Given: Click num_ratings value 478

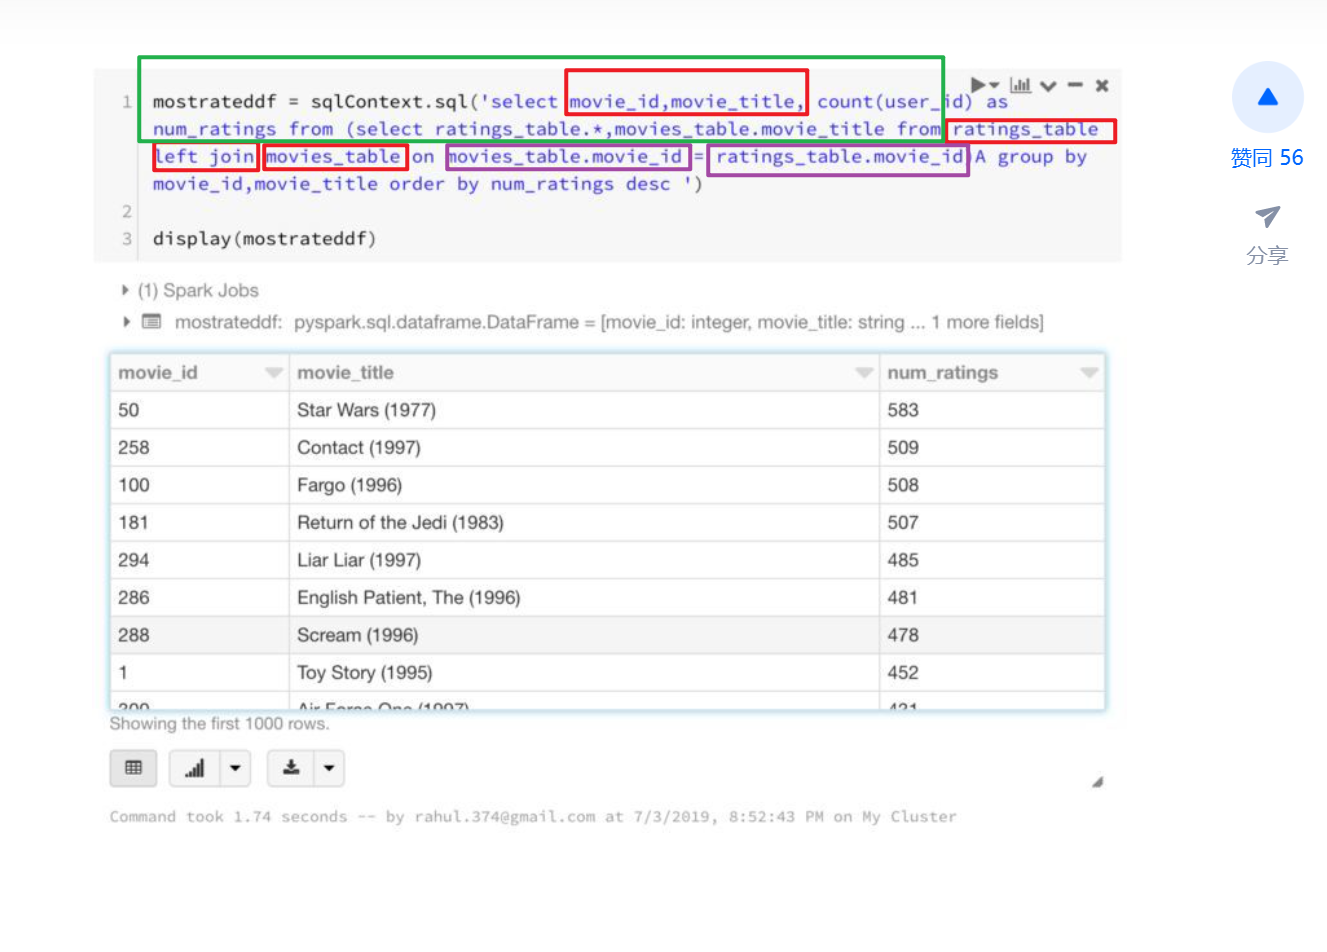Looking at the screenshot, I should point(903,635).
